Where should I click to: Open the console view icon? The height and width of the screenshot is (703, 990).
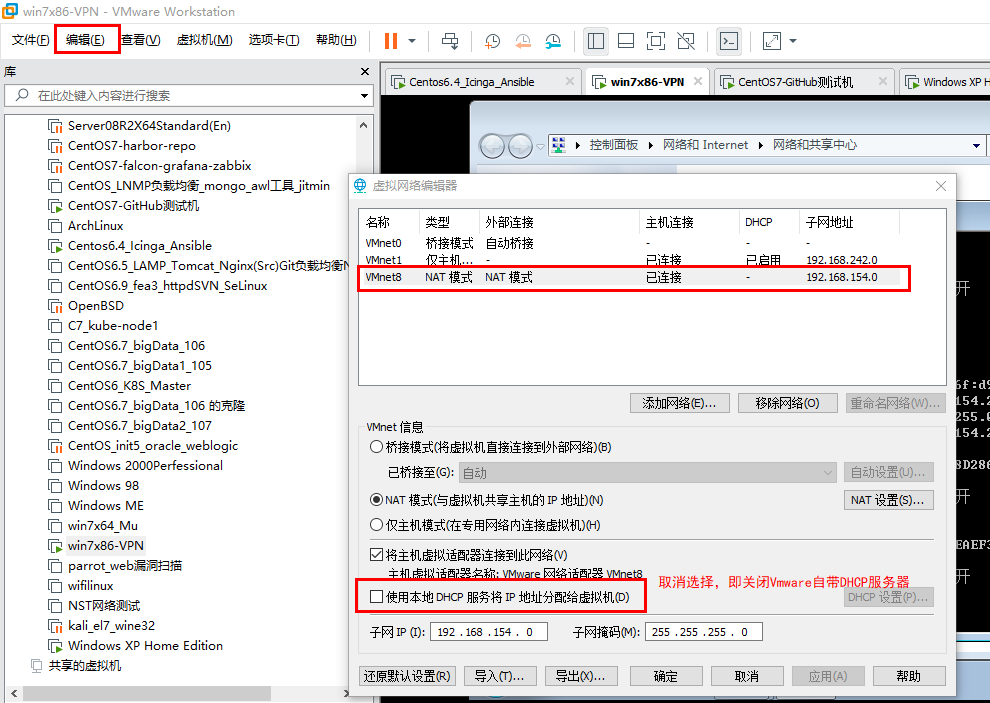(729, 41)
